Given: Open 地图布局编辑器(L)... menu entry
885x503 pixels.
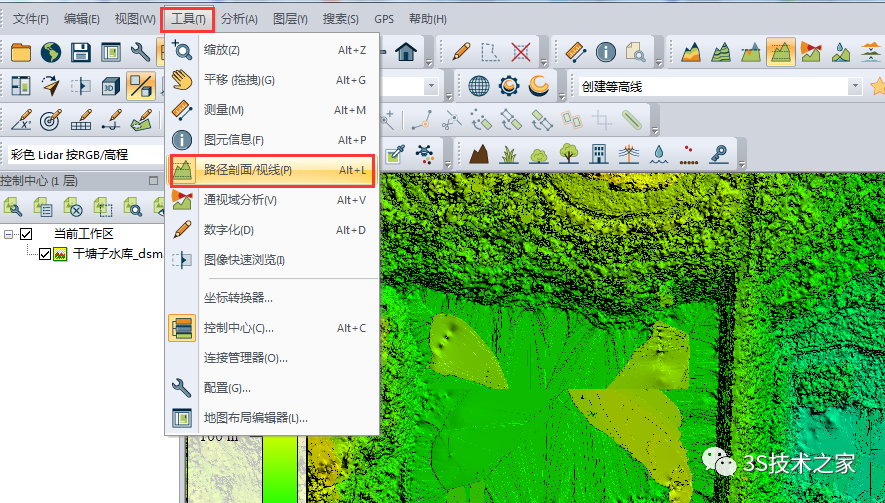Looking at the screenshot, I should tap(273, 418).
